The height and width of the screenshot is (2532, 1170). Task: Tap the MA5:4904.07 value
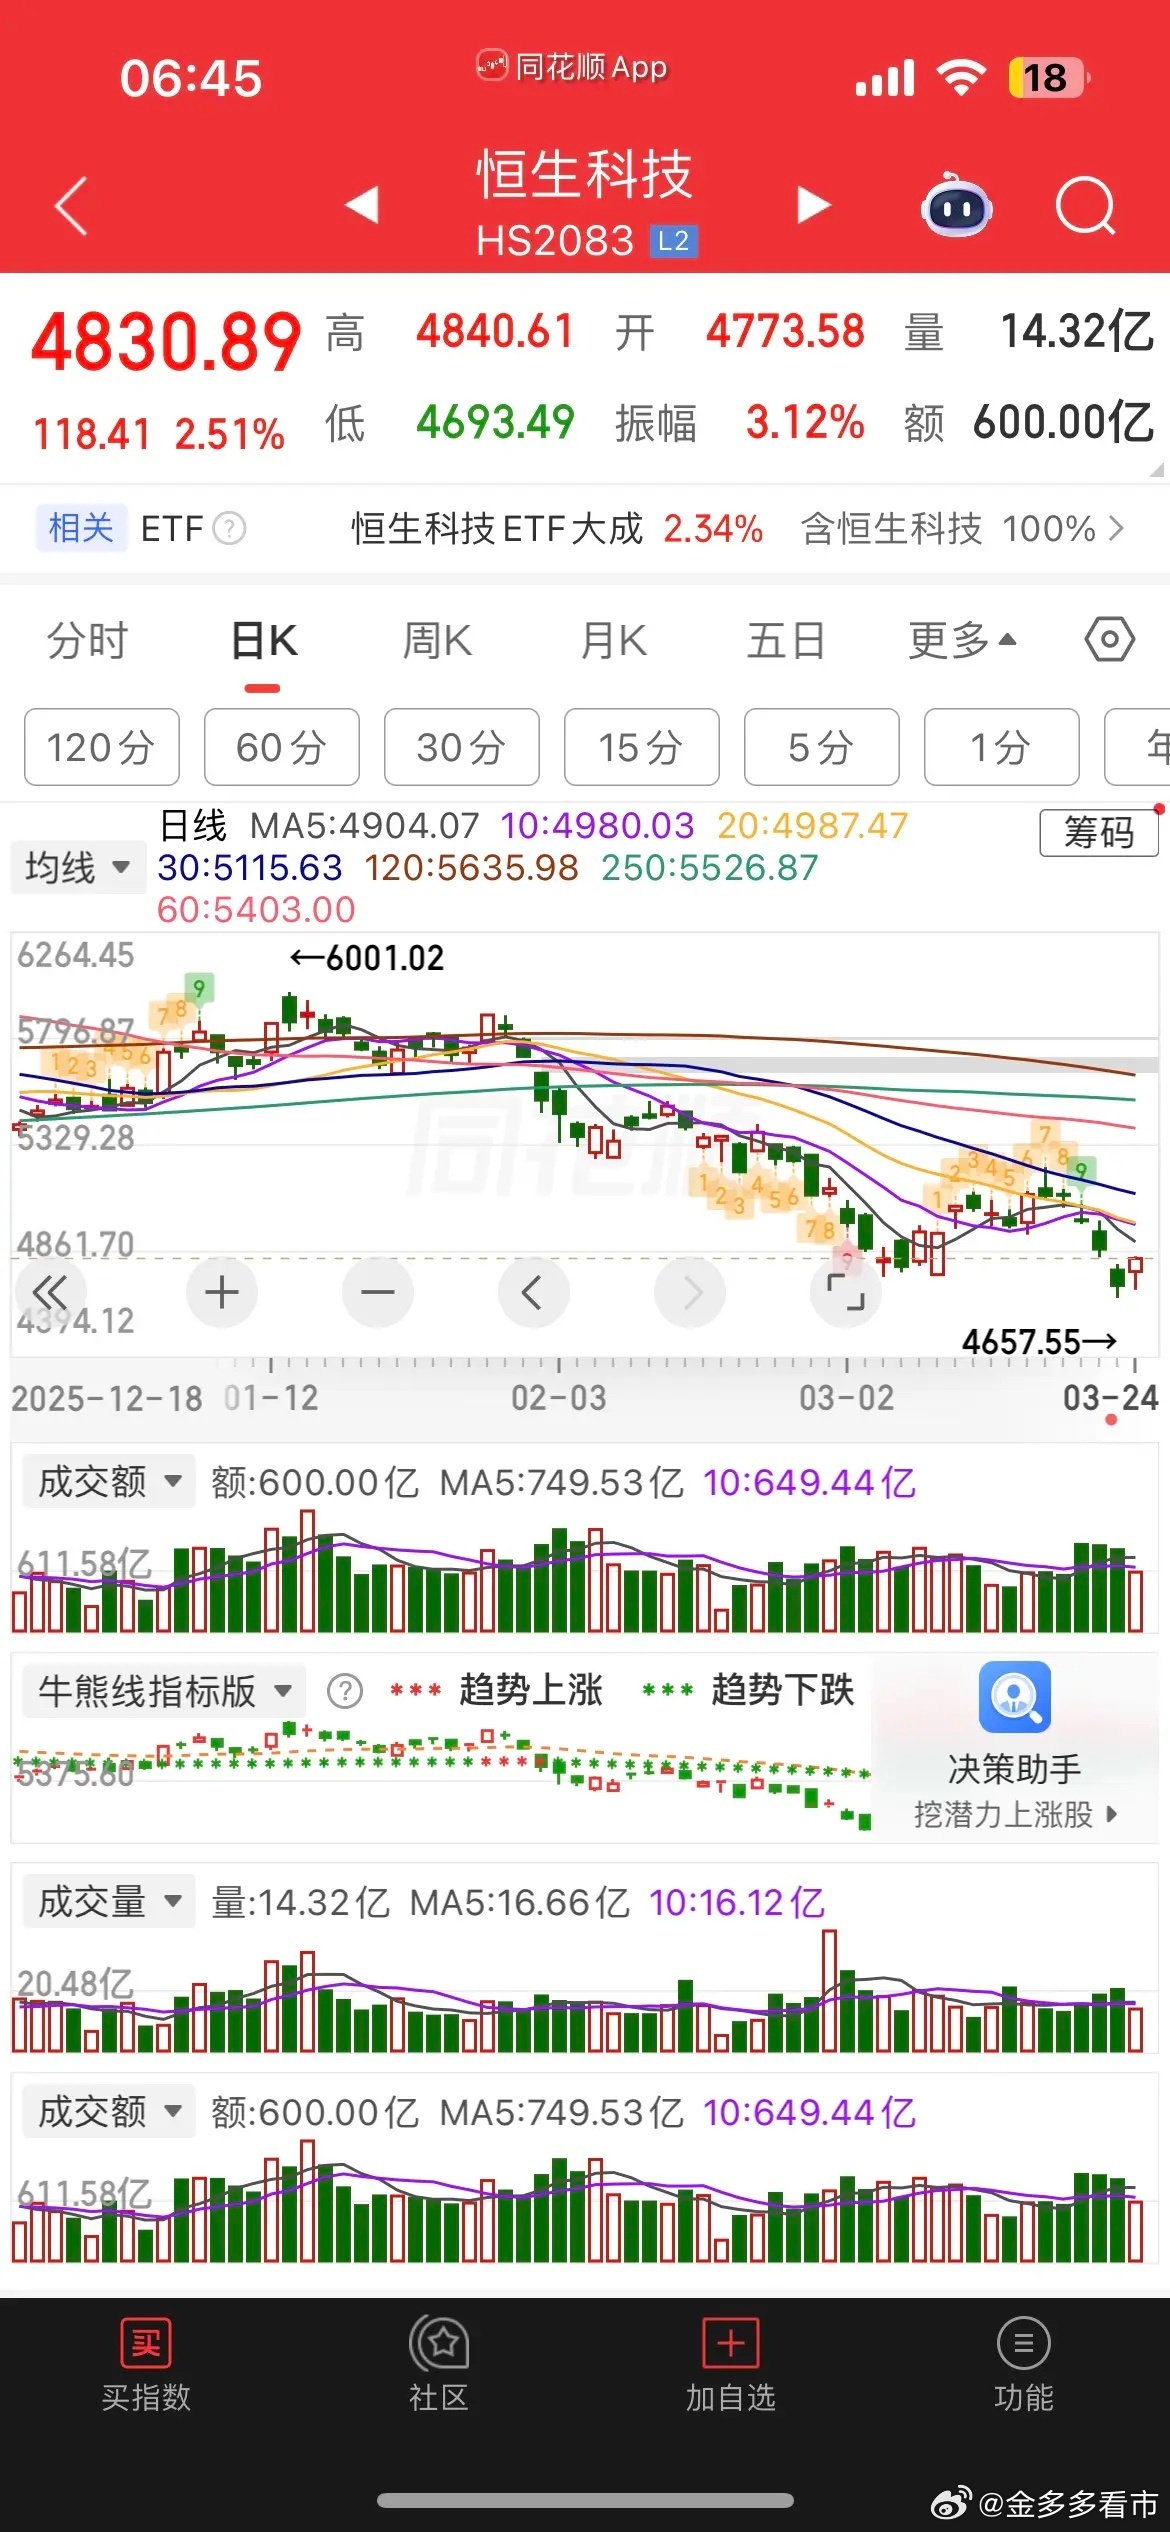(365, 826)
